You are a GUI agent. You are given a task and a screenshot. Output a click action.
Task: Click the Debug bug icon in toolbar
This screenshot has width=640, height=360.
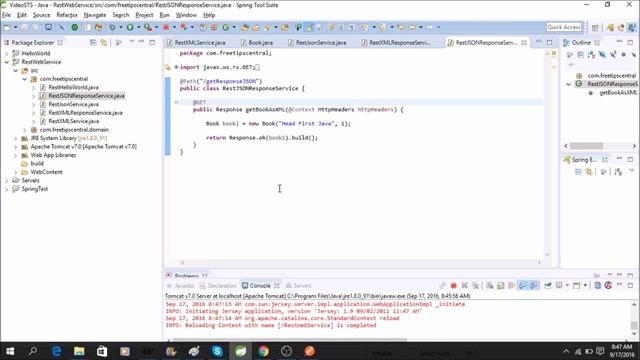[112, 27]
